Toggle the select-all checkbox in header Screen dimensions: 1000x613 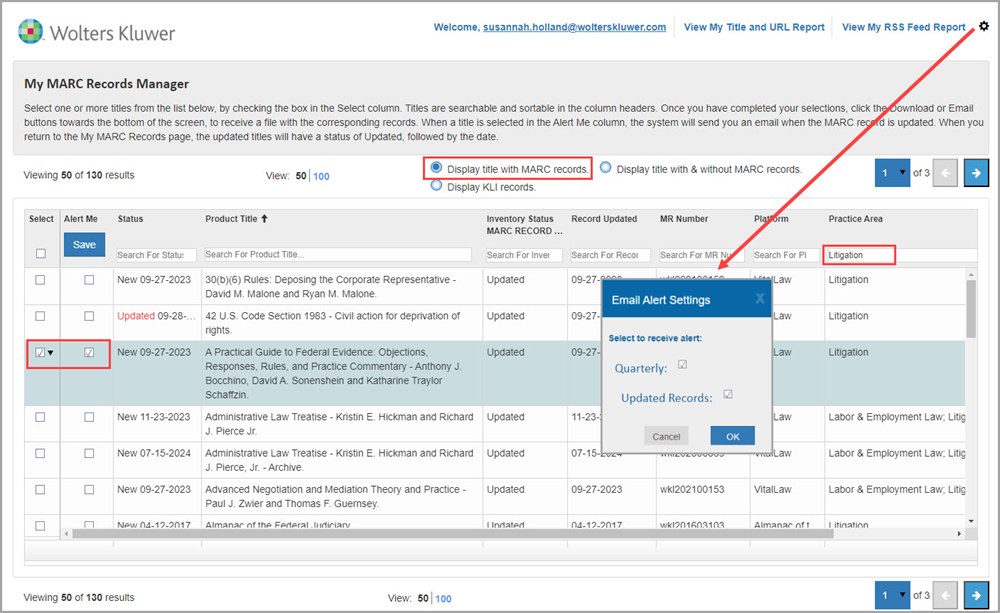(41, 253)
